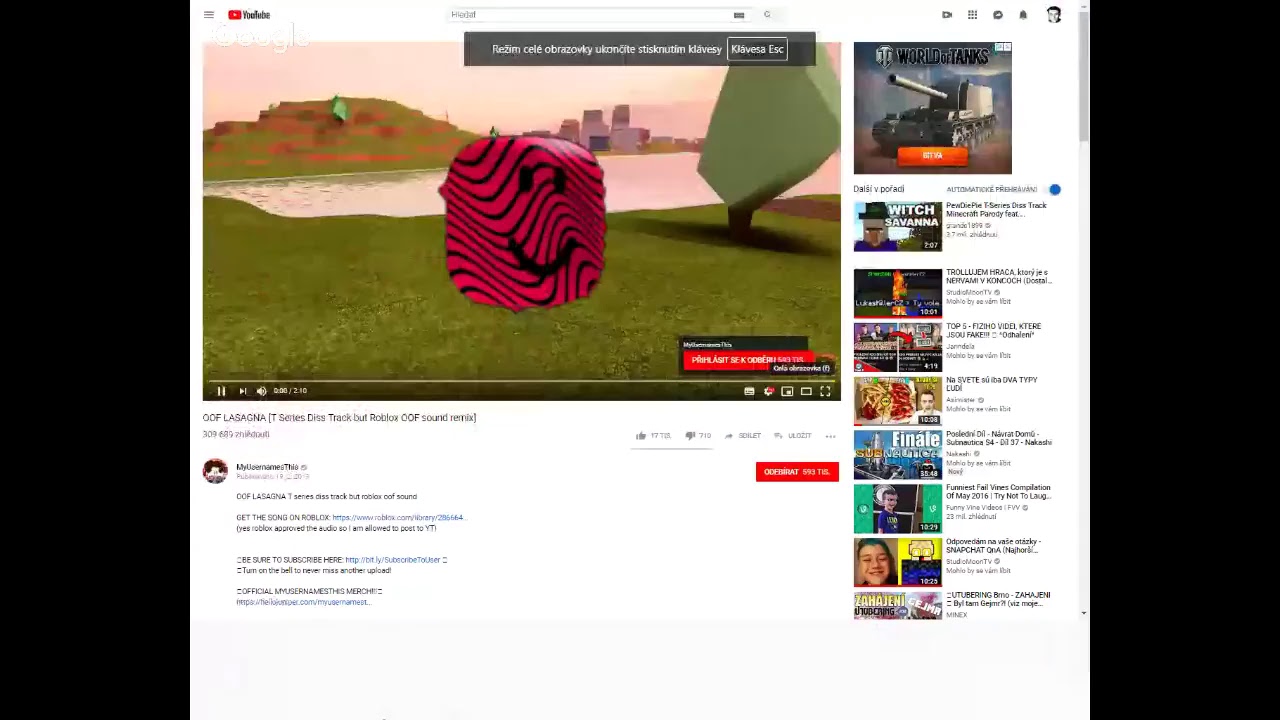Open the Funniest Fail Vines Compilation thumbnail

pyautogui.click(x=898, y=509)
